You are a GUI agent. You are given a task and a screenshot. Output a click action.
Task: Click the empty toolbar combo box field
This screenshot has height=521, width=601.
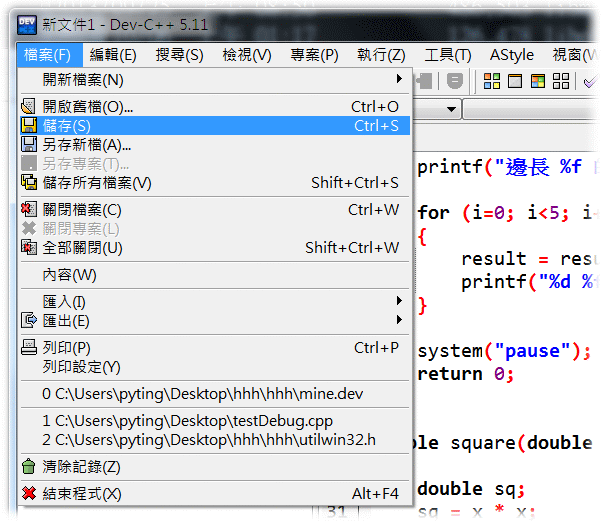(531, 109)
